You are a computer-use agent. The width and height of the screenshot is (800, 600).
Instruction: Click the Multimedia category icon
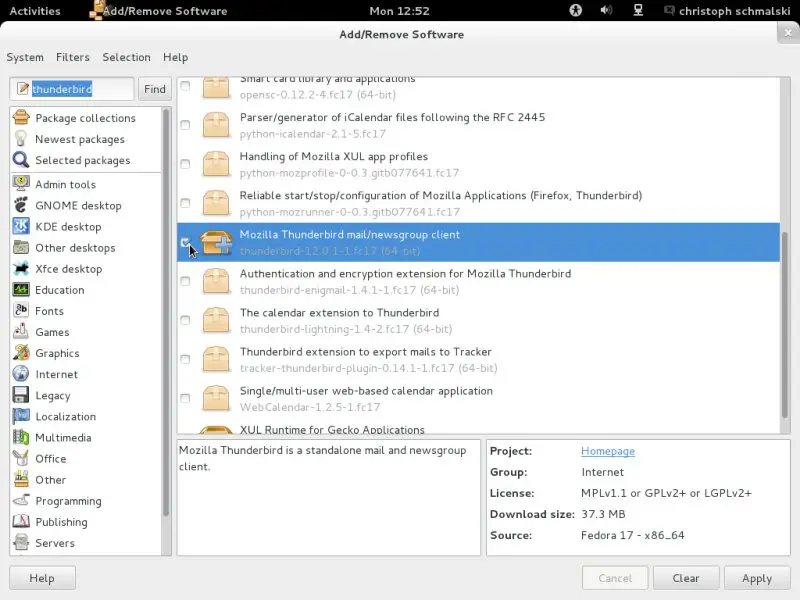coord(21,437)
